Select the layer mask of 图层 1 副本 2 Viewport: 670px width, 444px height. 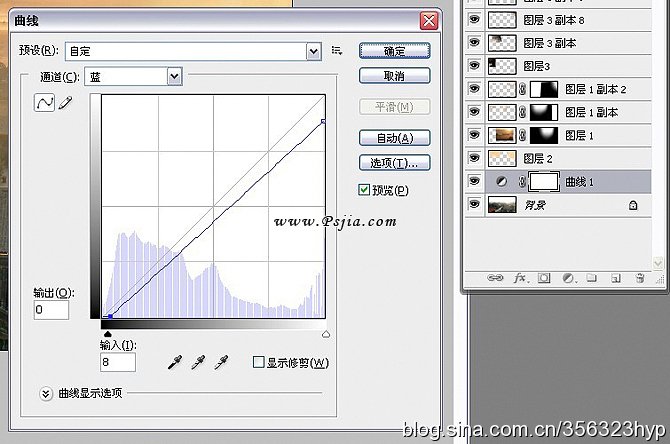point(544,89)
